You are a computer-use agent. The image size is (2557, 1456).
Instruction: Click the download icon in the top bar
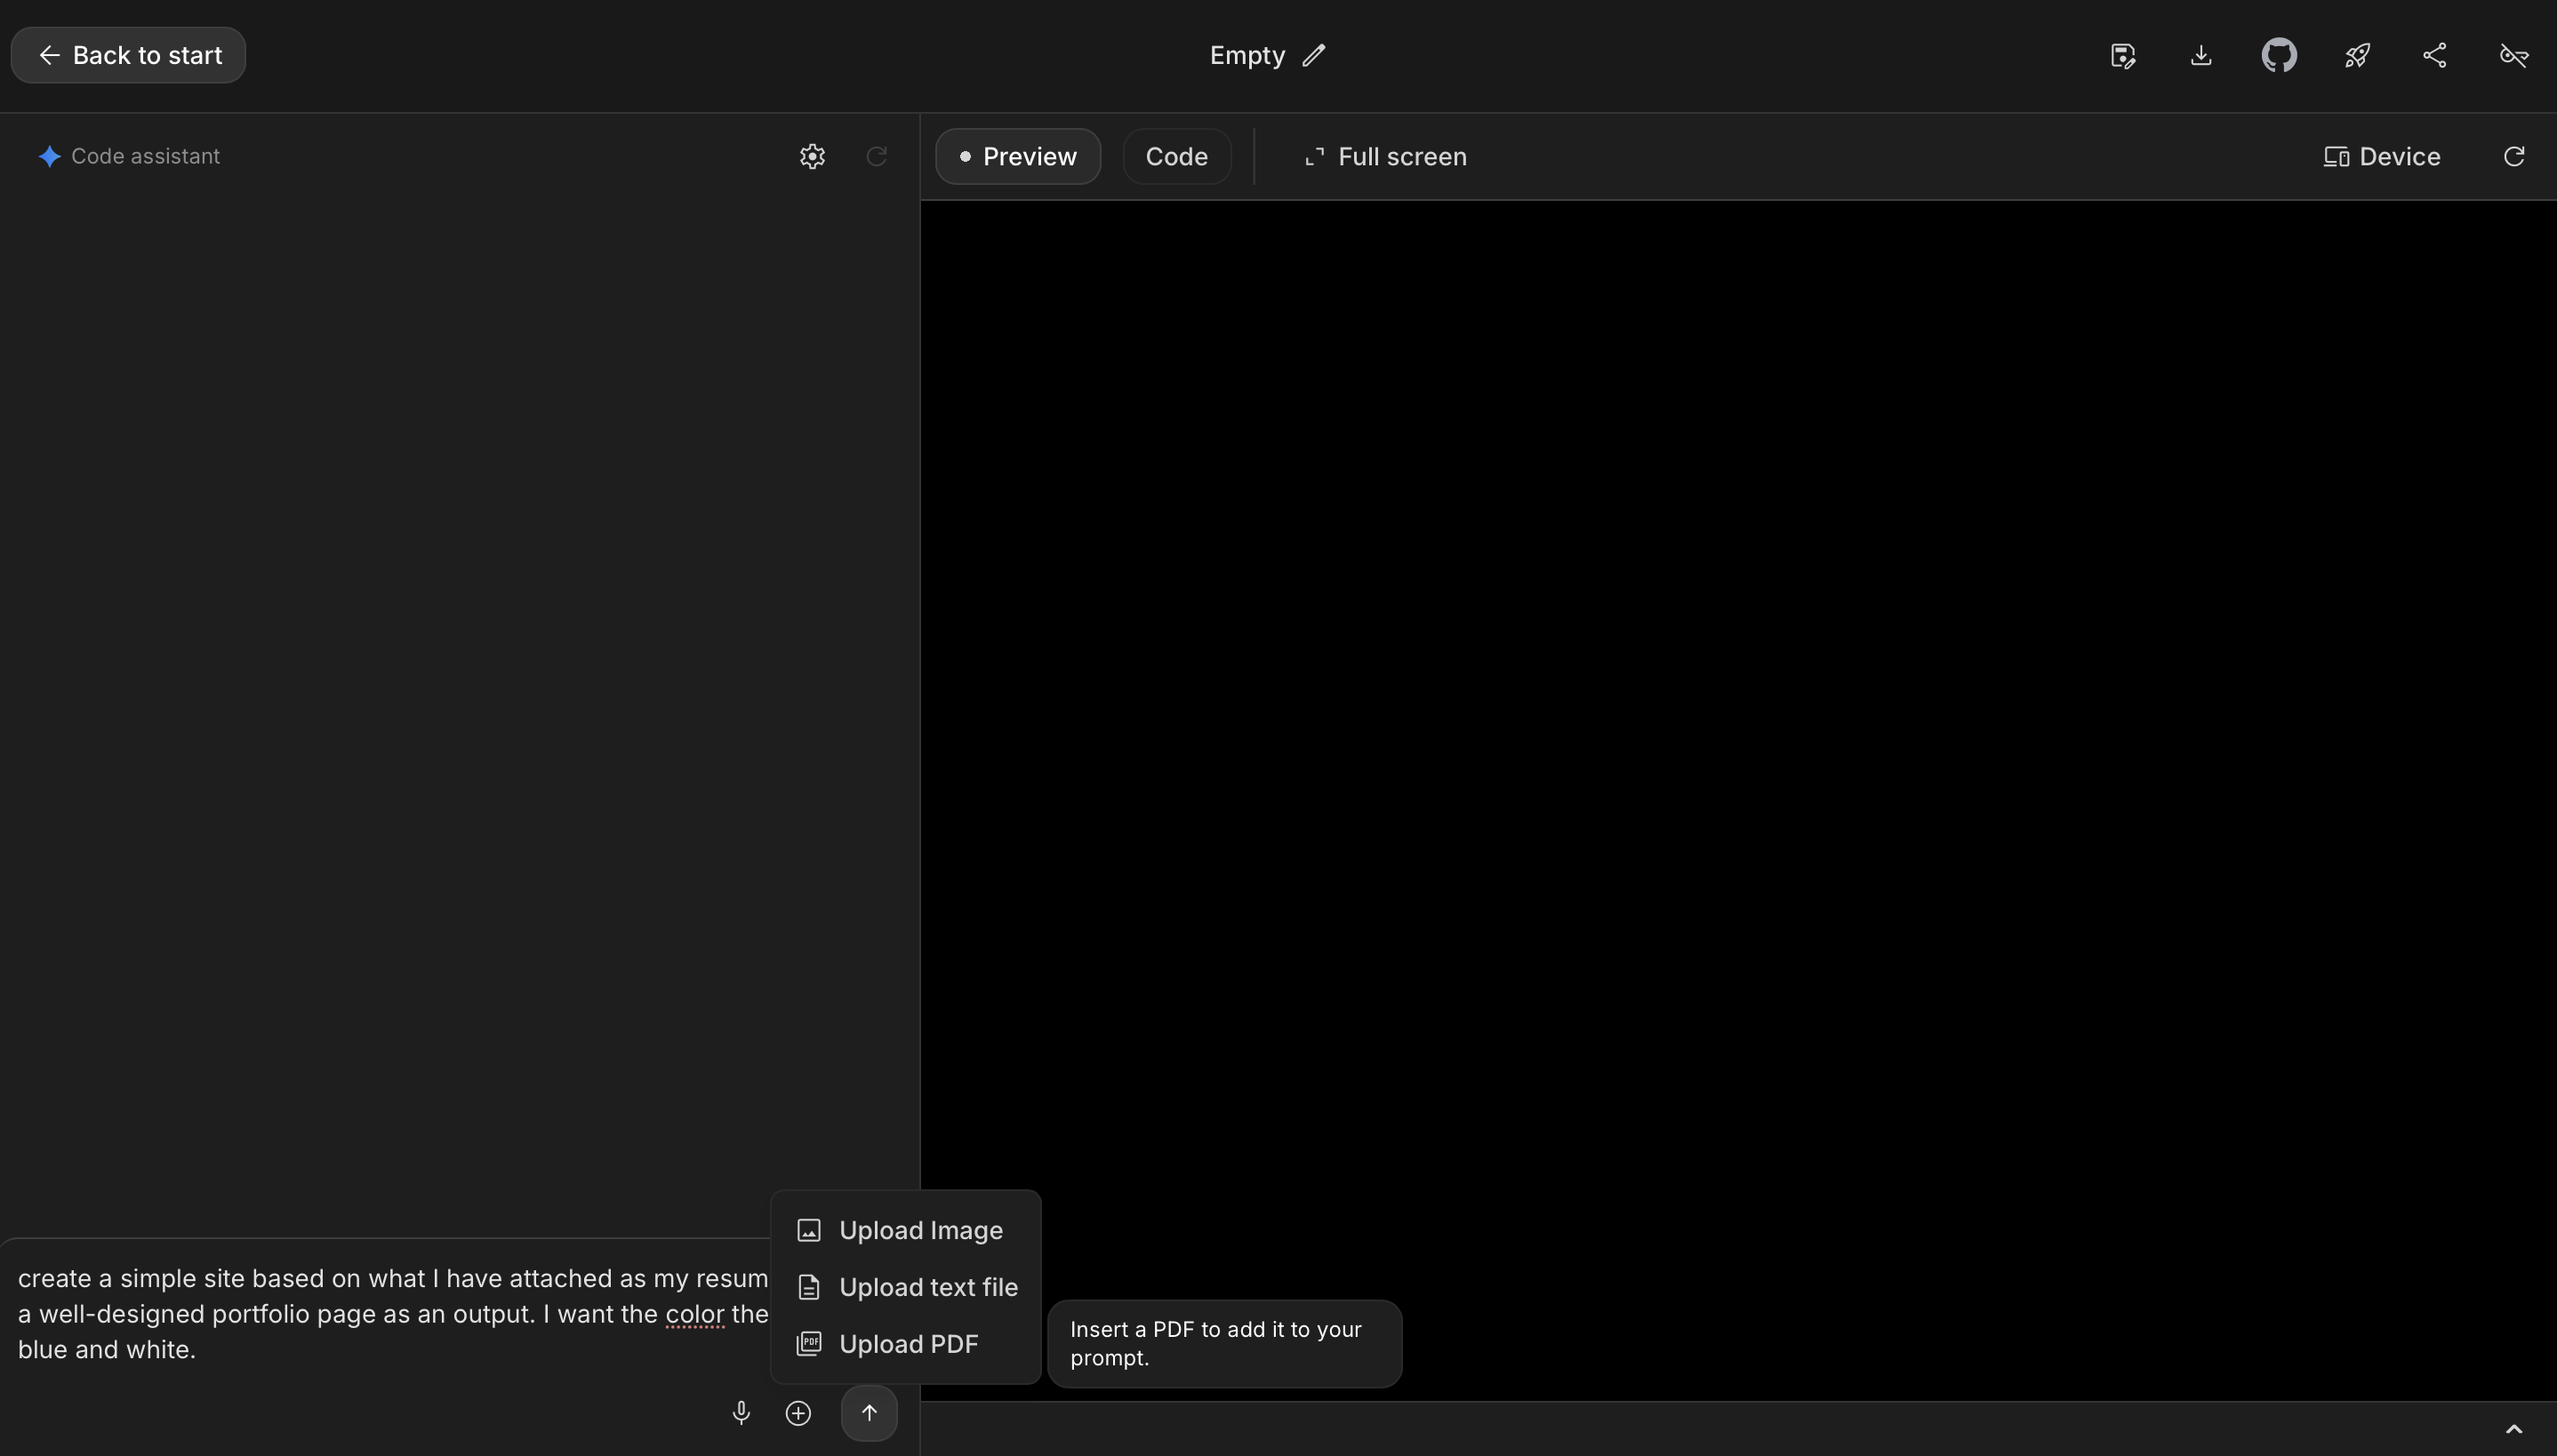pyautogui.click(x=2201, y=55)
